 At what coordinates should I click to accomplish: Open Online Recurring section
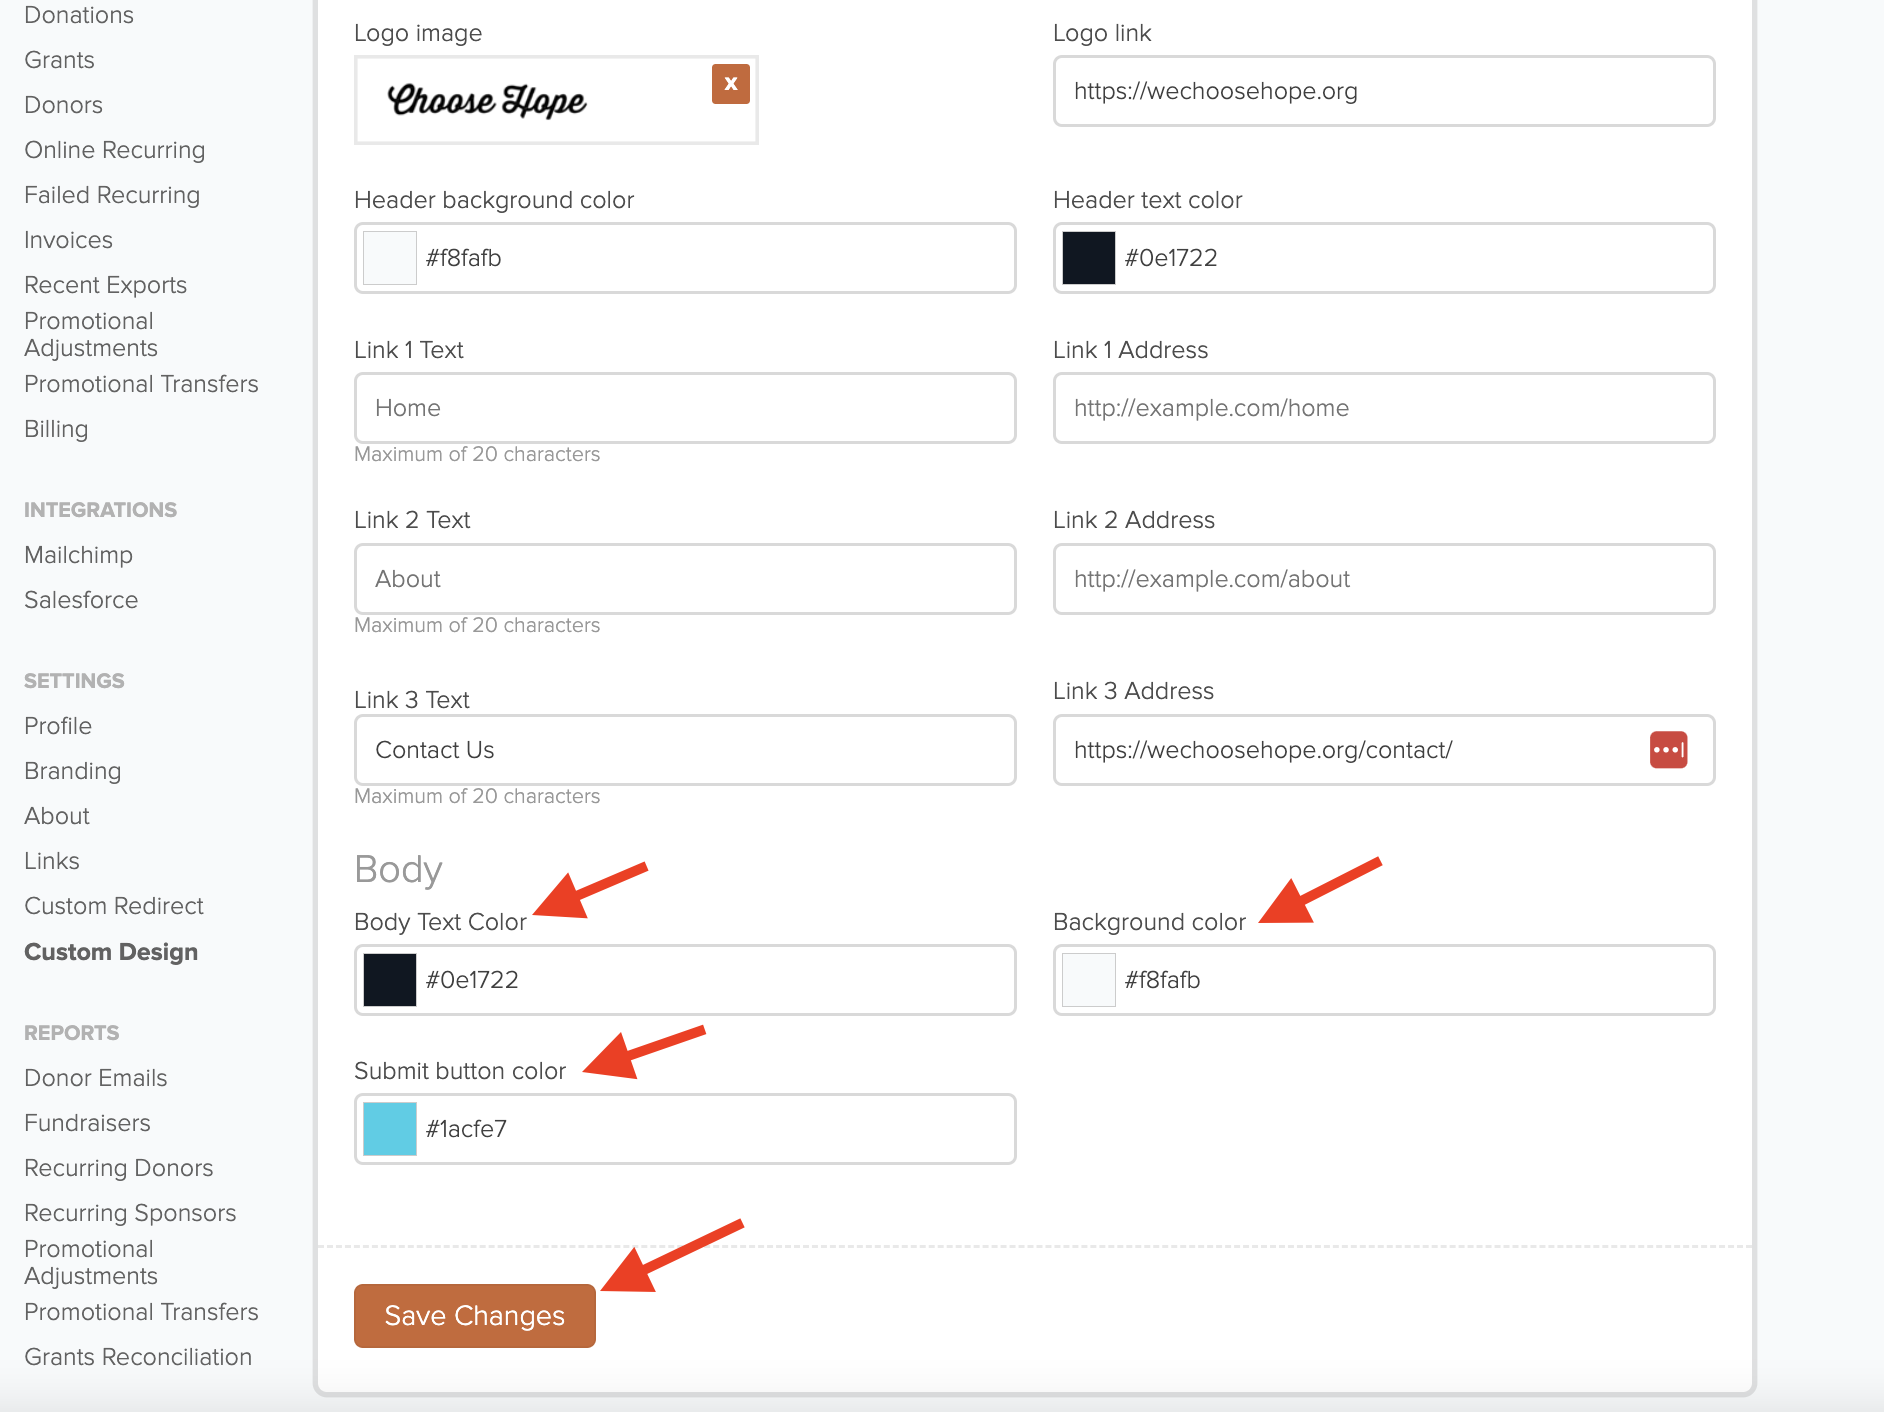coord(114,150)
